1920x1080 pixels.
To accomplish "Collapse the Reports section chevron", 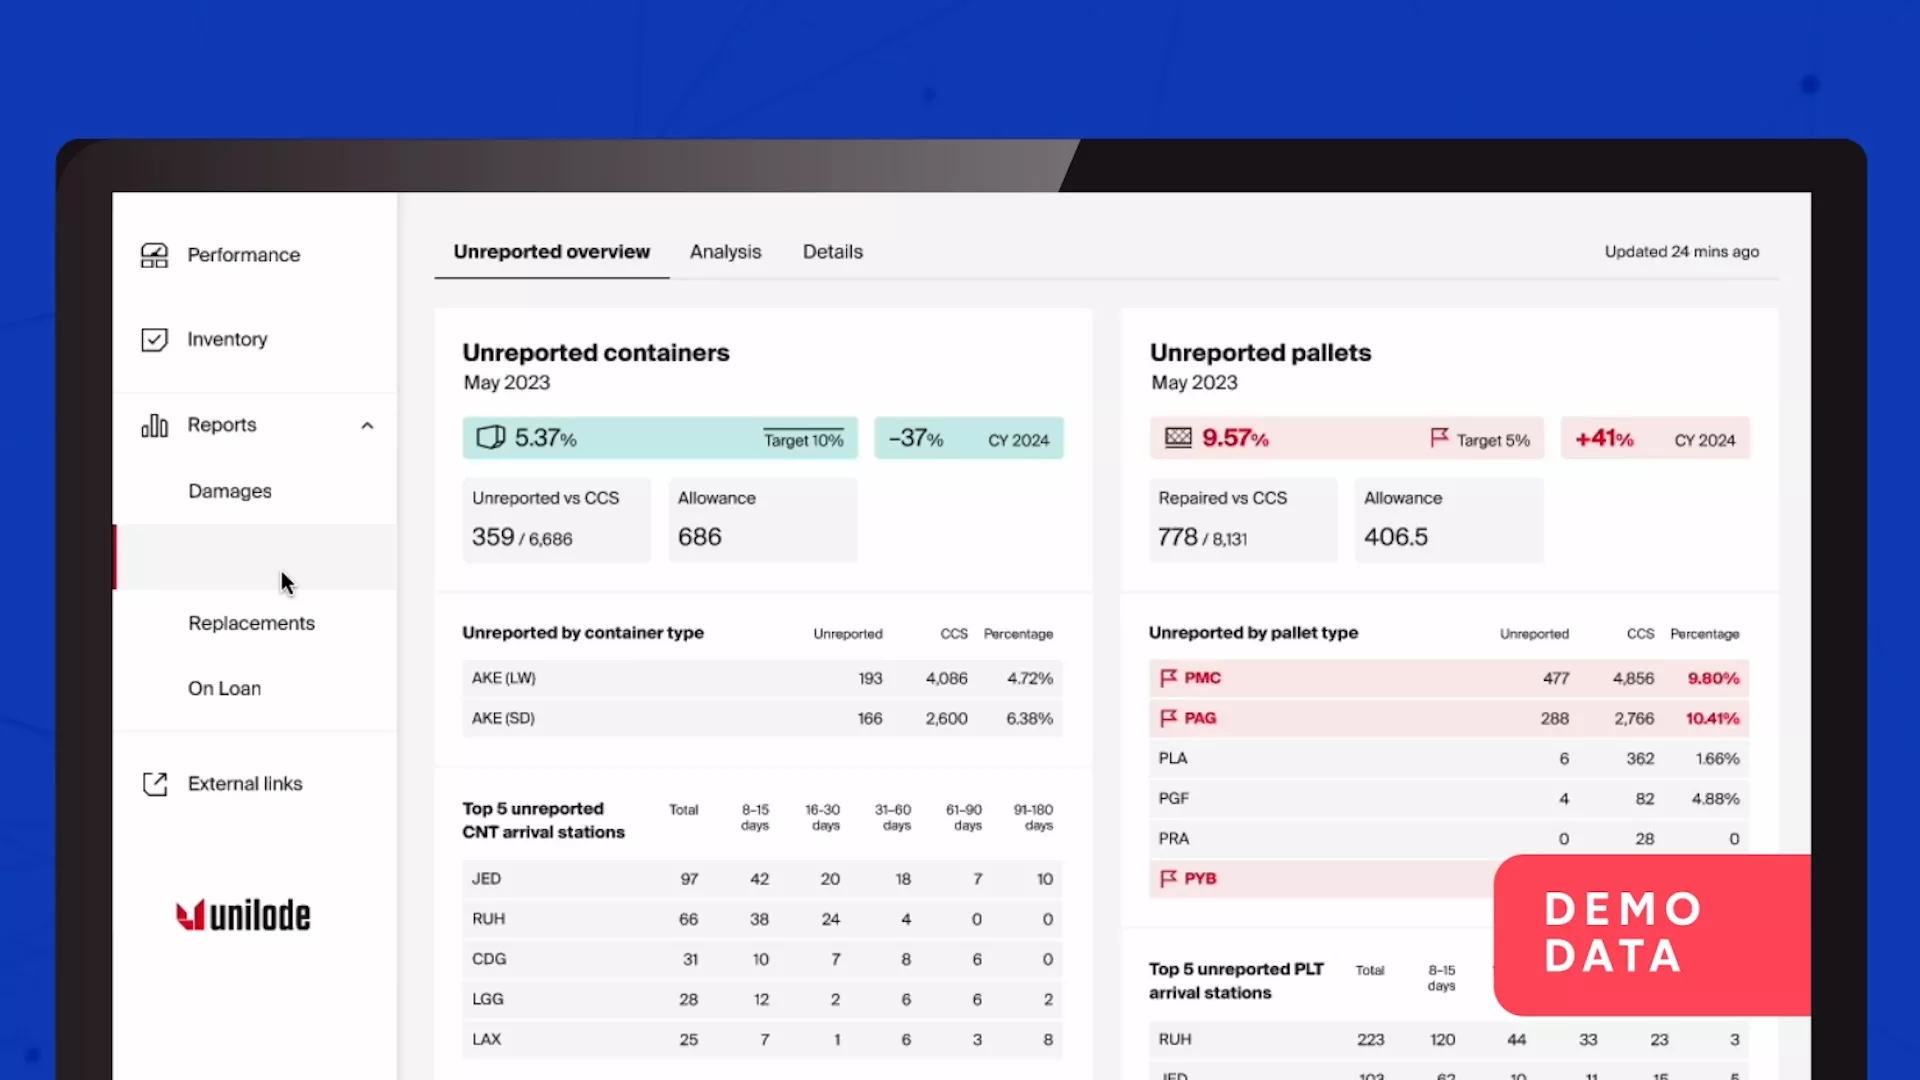I will tap(367, 425).
